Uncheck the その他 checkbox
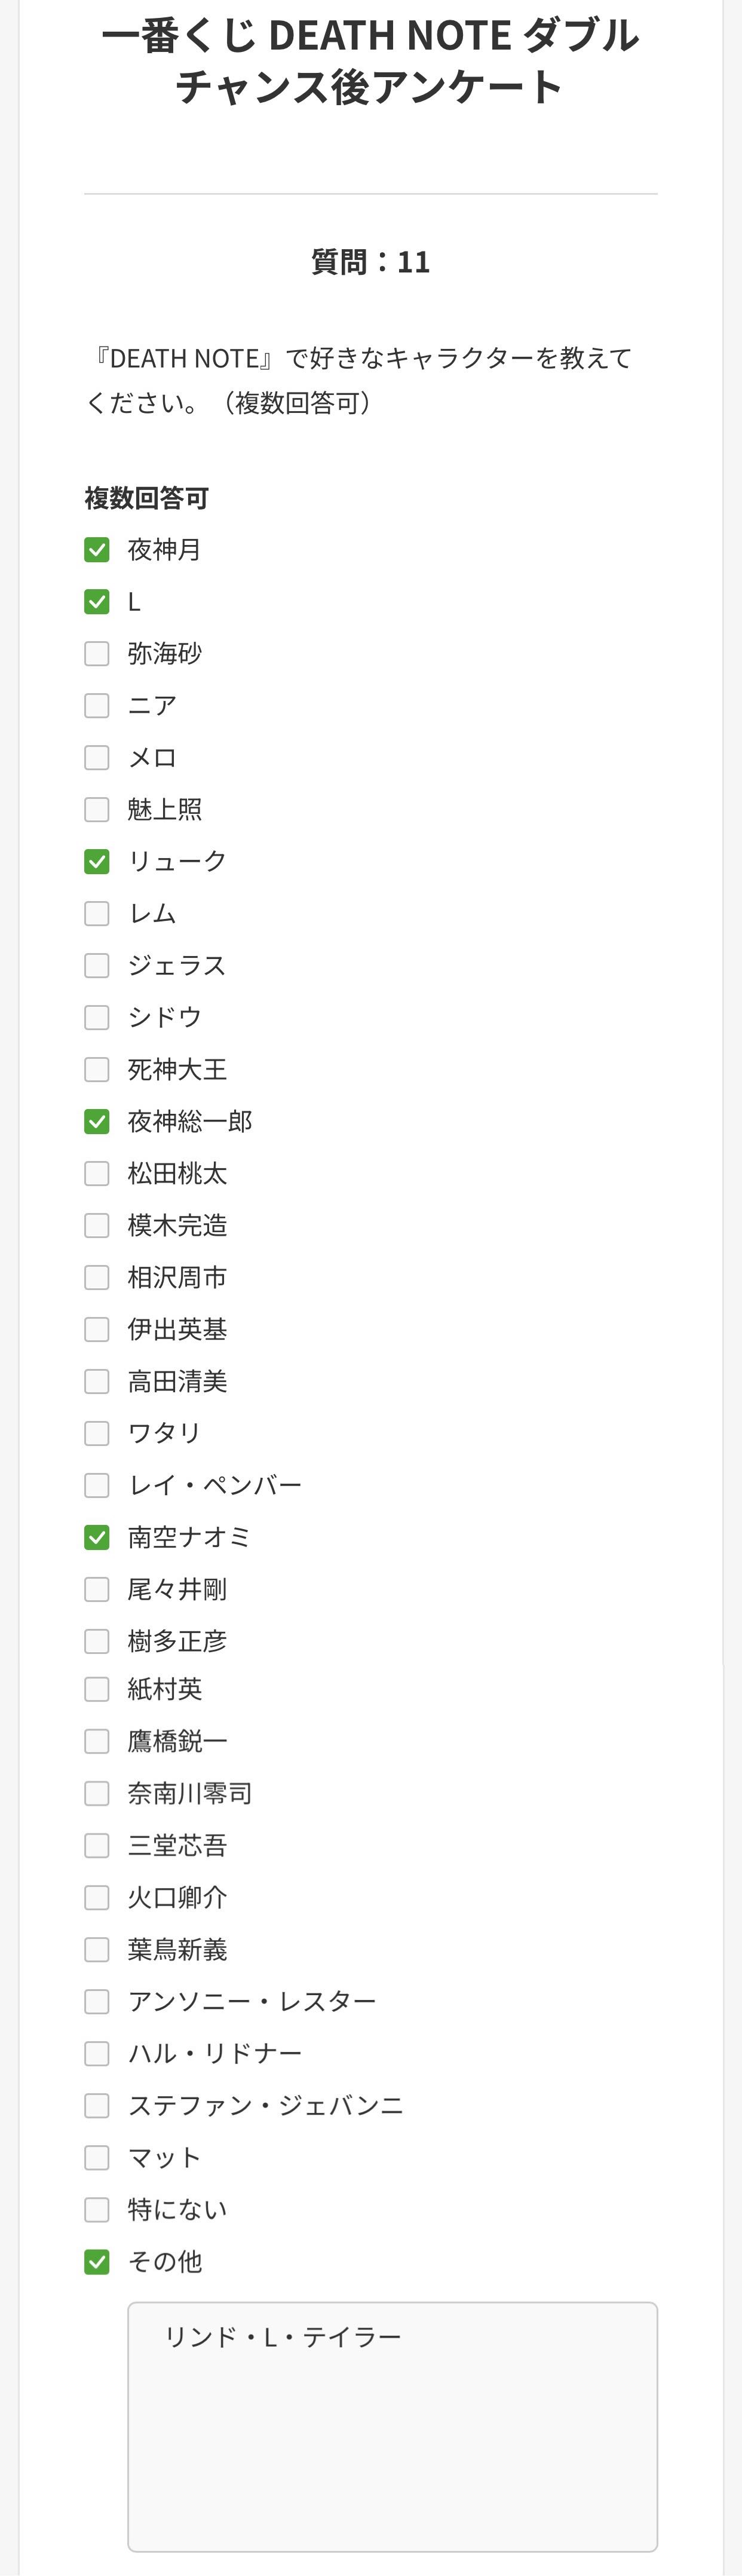This screenshot has height=2576, width=742. (97, 2262)
